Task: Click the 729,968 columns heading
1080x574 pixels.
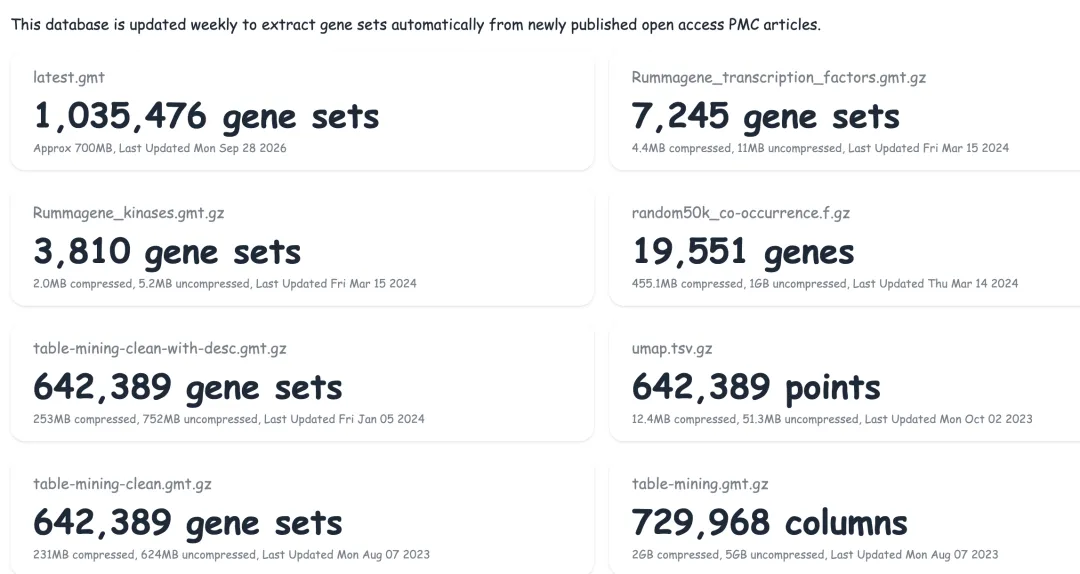Action: (769, 523)
